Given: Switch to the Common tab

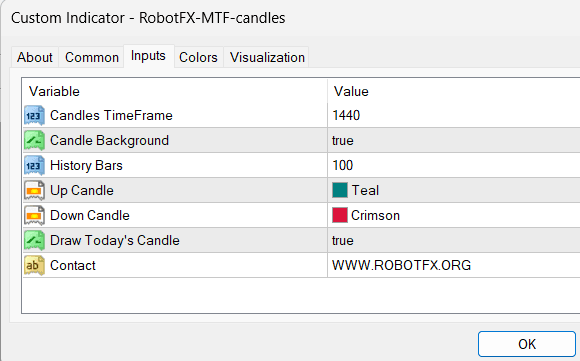Looking at the screenshot, I should 92,57.
